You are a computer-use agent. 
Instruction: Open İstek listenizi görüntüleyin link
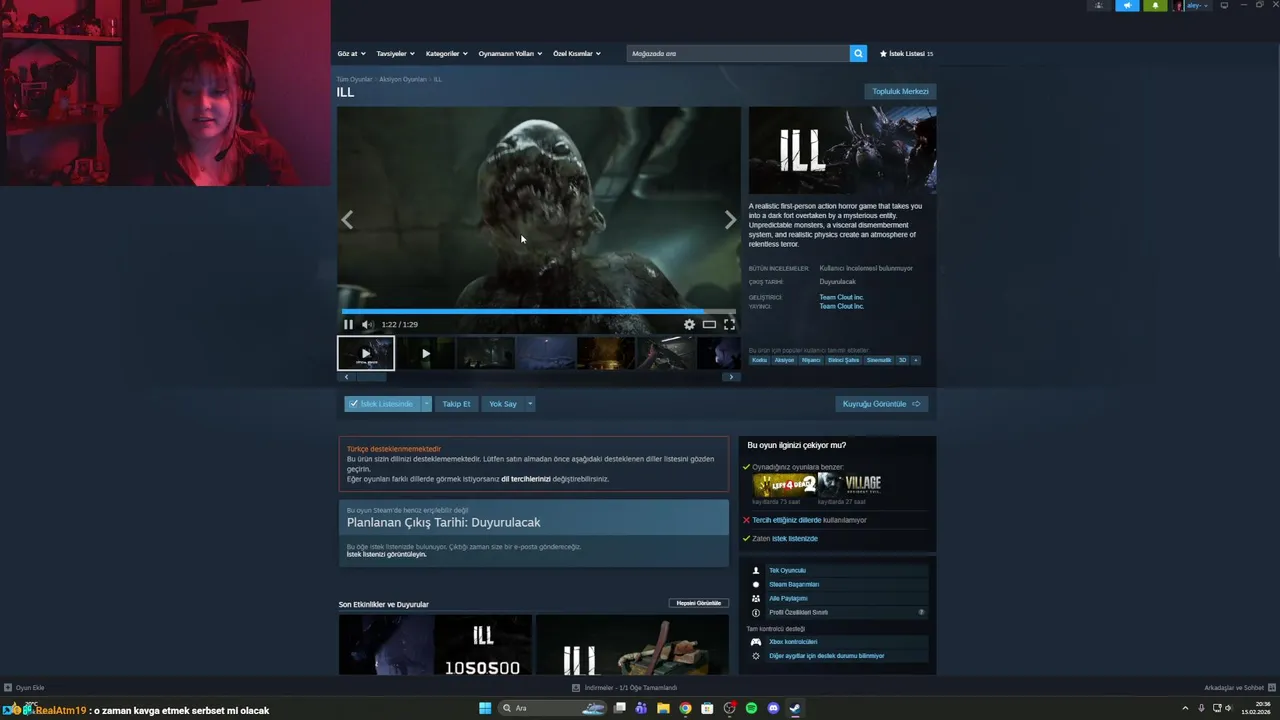(386, 554)
